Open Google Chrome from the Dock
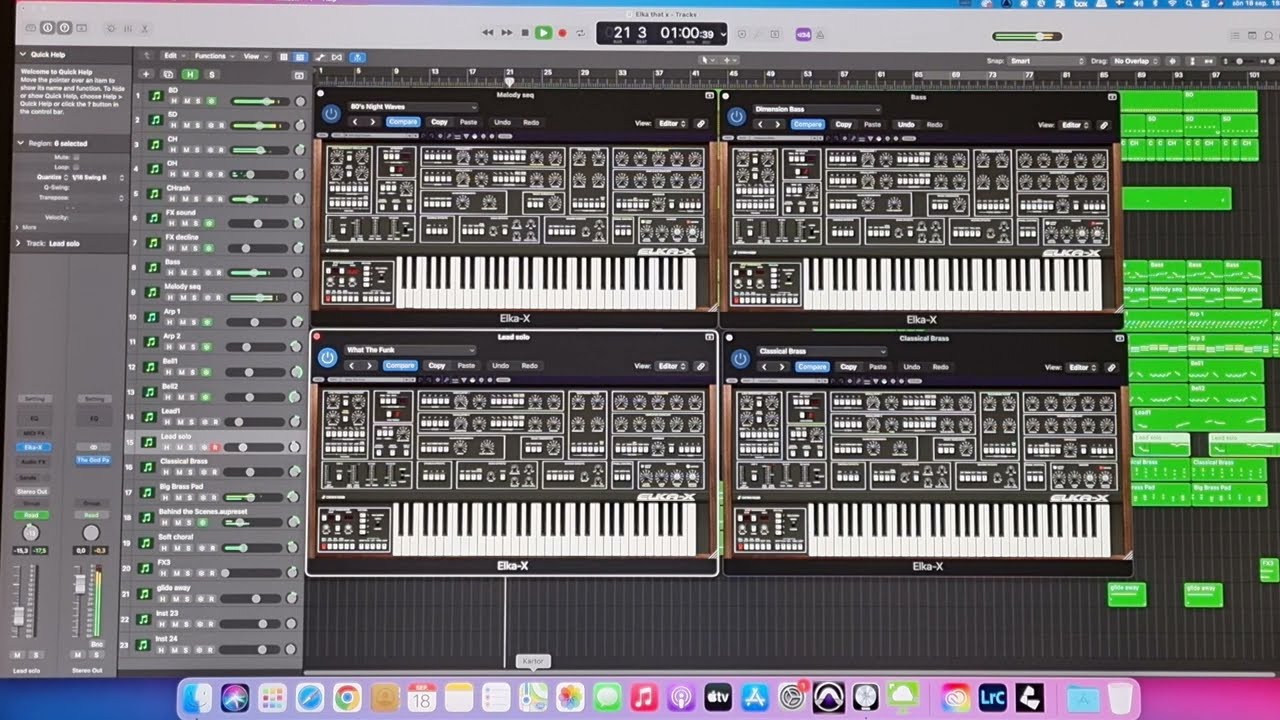Screen dimensions: 1280x720 coord(347,697)
